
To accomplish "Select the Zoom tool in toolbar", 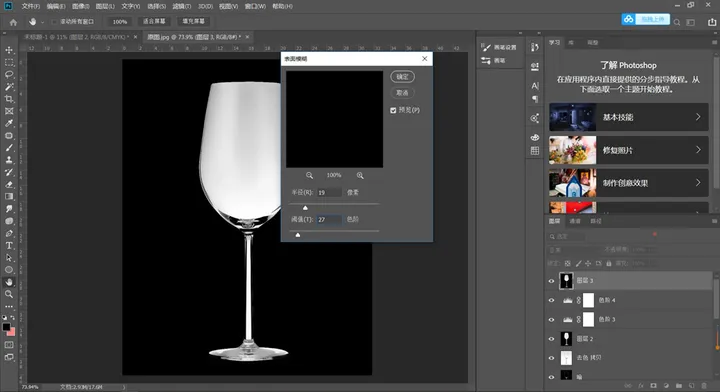I will click(x=9, y=294).
